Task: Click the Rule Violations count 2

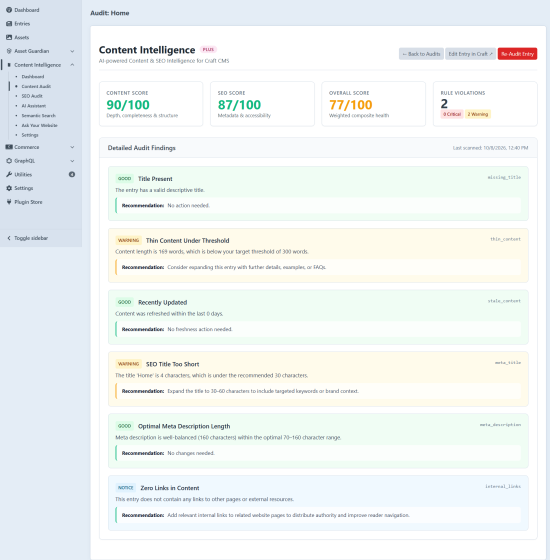Action: point(444,104)
